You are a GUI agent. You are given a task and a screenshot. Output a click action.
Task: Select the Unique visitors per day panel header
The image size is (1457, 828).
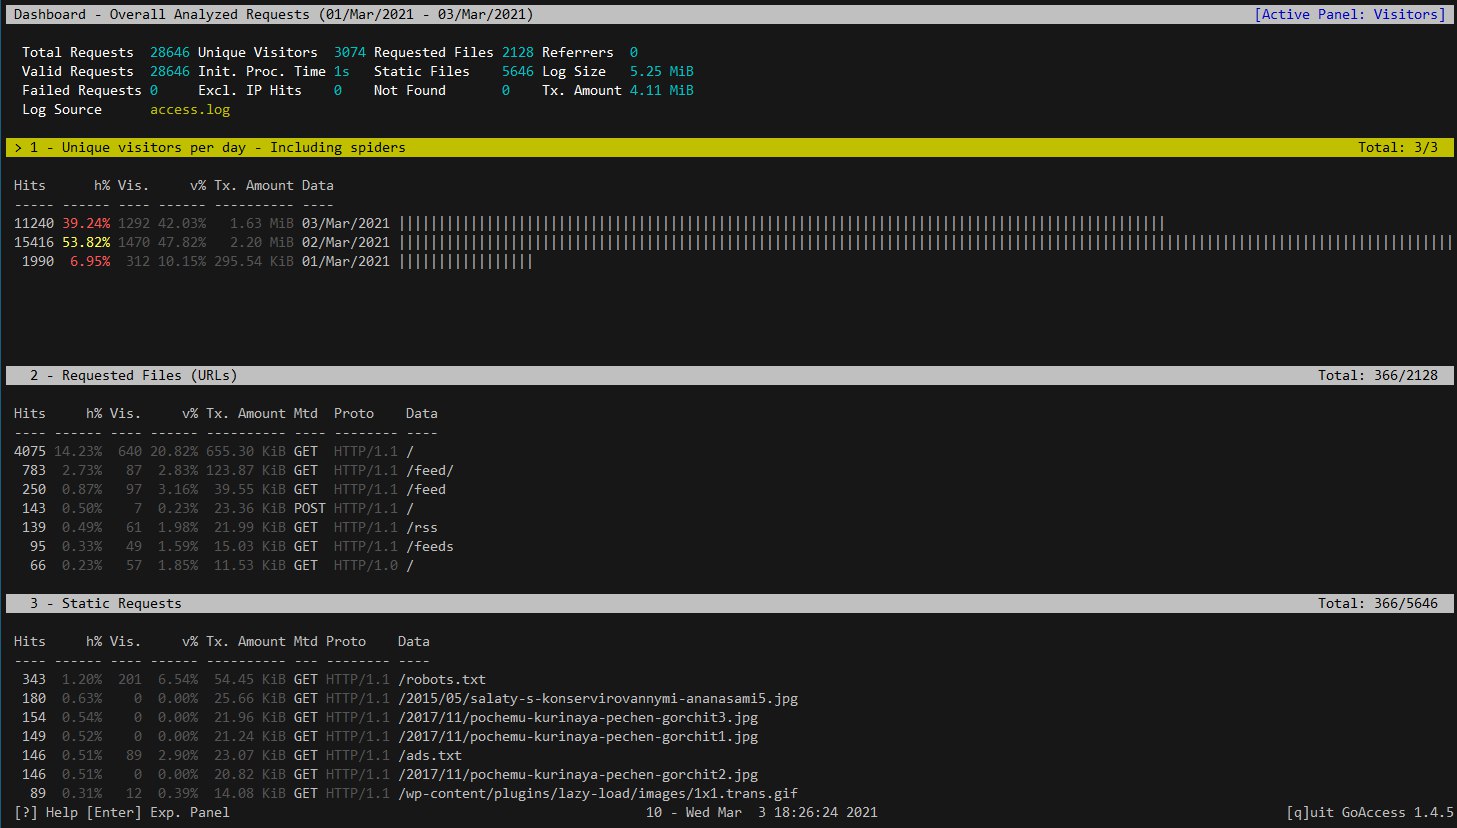[233, 147]
